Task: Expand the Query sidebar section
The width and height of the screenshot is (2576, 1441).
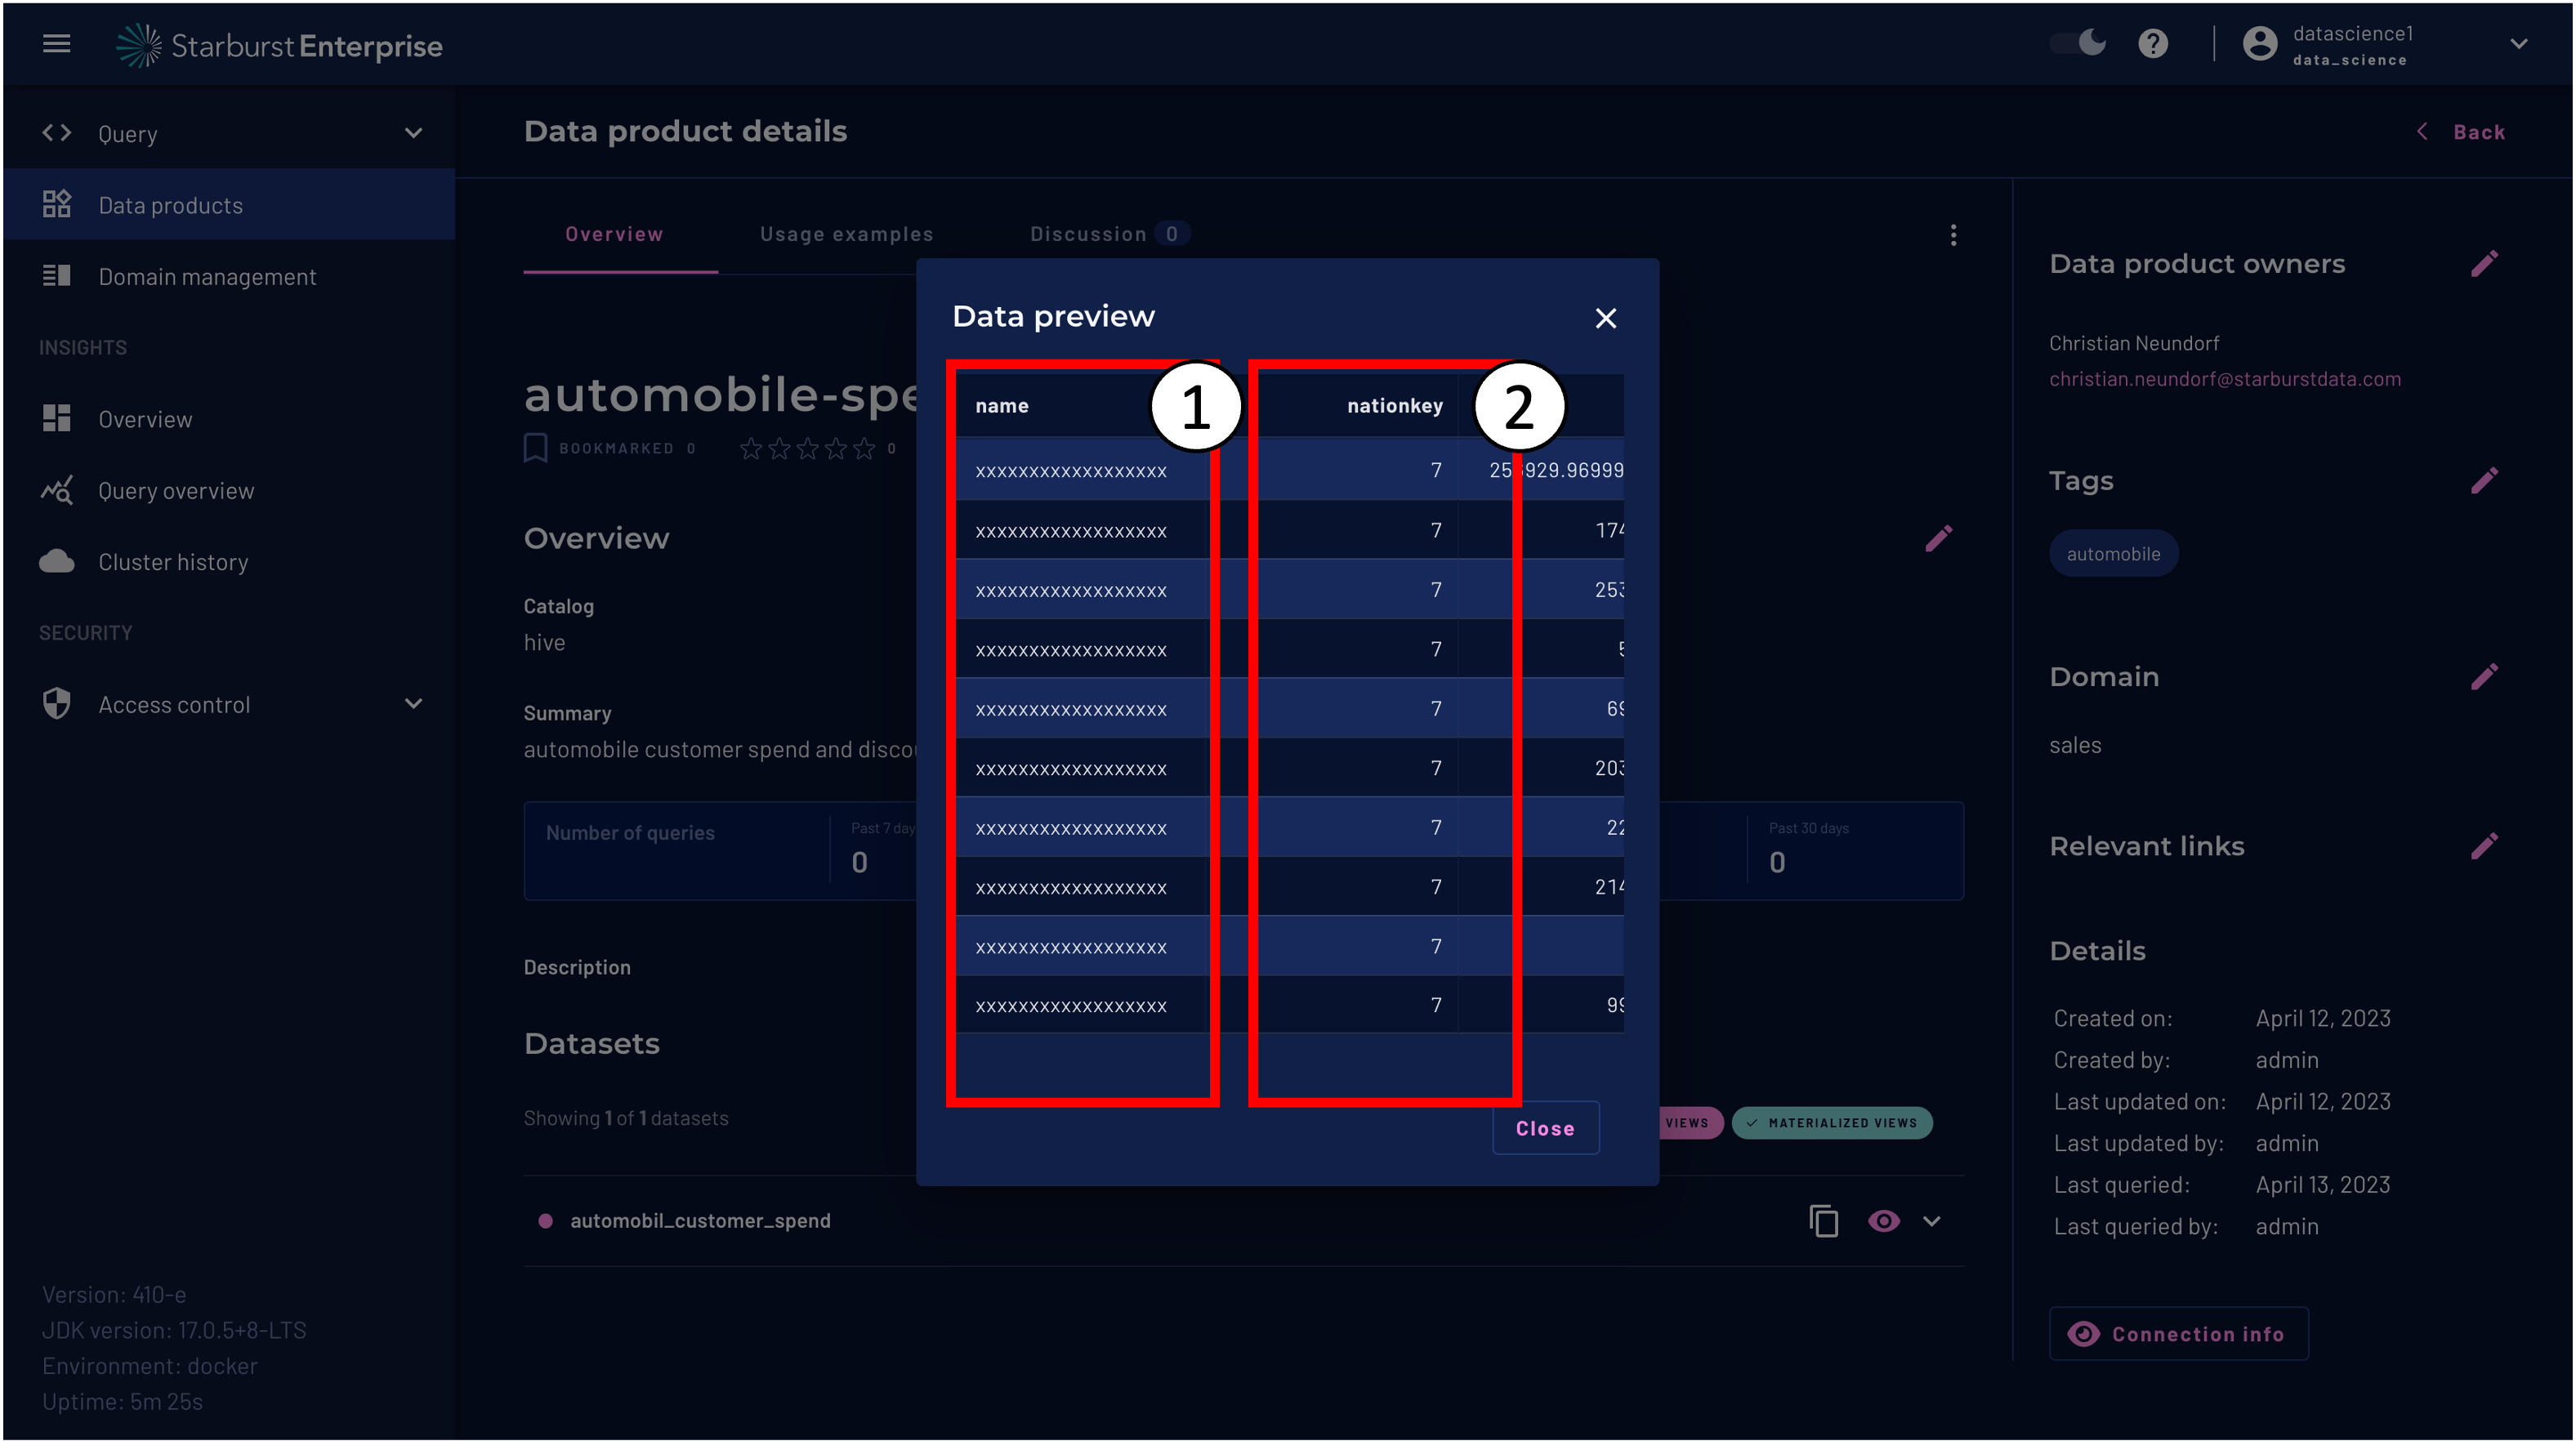Action: tap(413, 133)
